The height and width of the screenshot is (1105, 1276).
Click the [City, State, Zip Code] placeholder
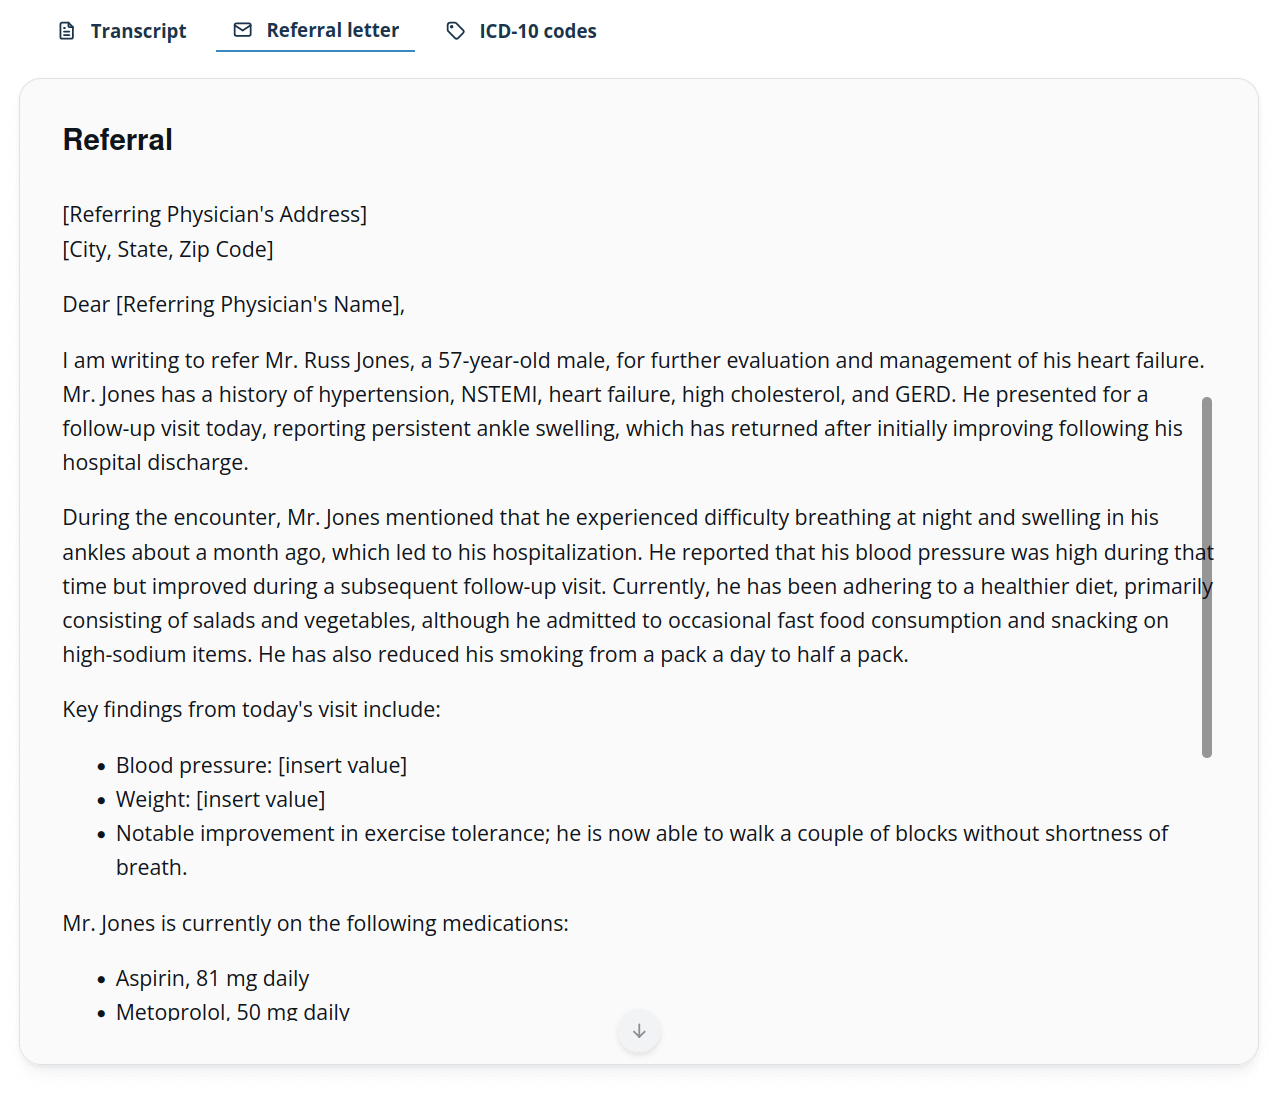pos(167,248)
